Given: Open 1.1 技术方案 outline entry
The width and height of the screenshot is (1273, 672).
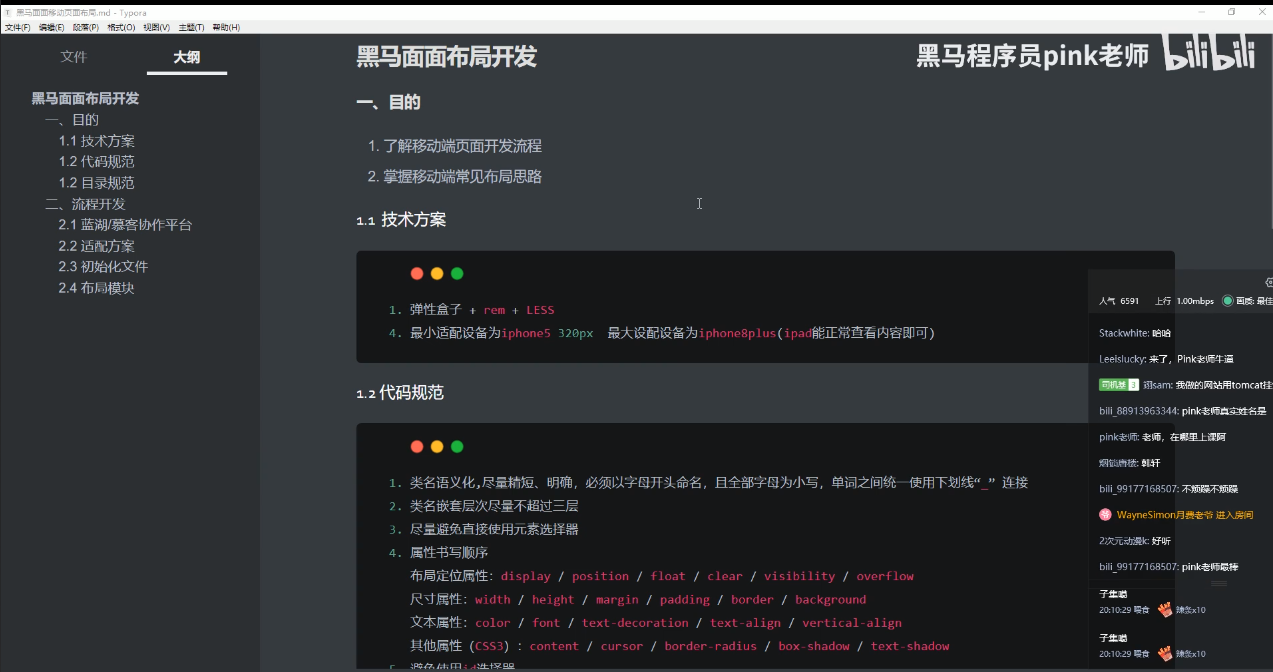Looking at the screenshot, I should 96,141.
